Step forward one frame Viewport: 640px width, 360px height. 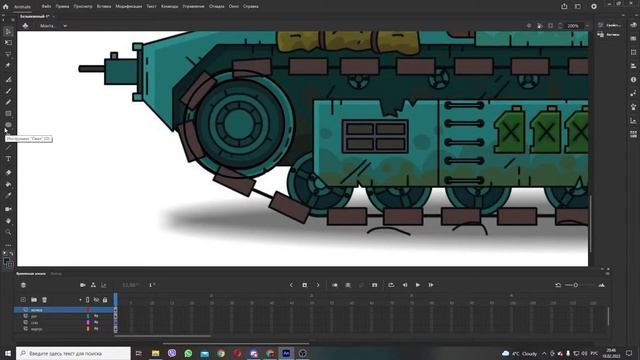[x=431, y=285]
